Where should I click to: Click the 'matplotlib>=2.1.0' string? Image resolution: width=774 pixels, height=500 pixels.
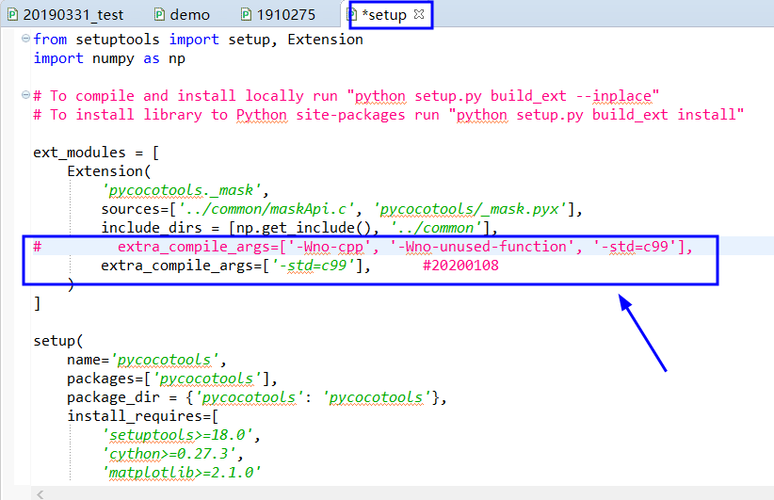coord(181,472)
